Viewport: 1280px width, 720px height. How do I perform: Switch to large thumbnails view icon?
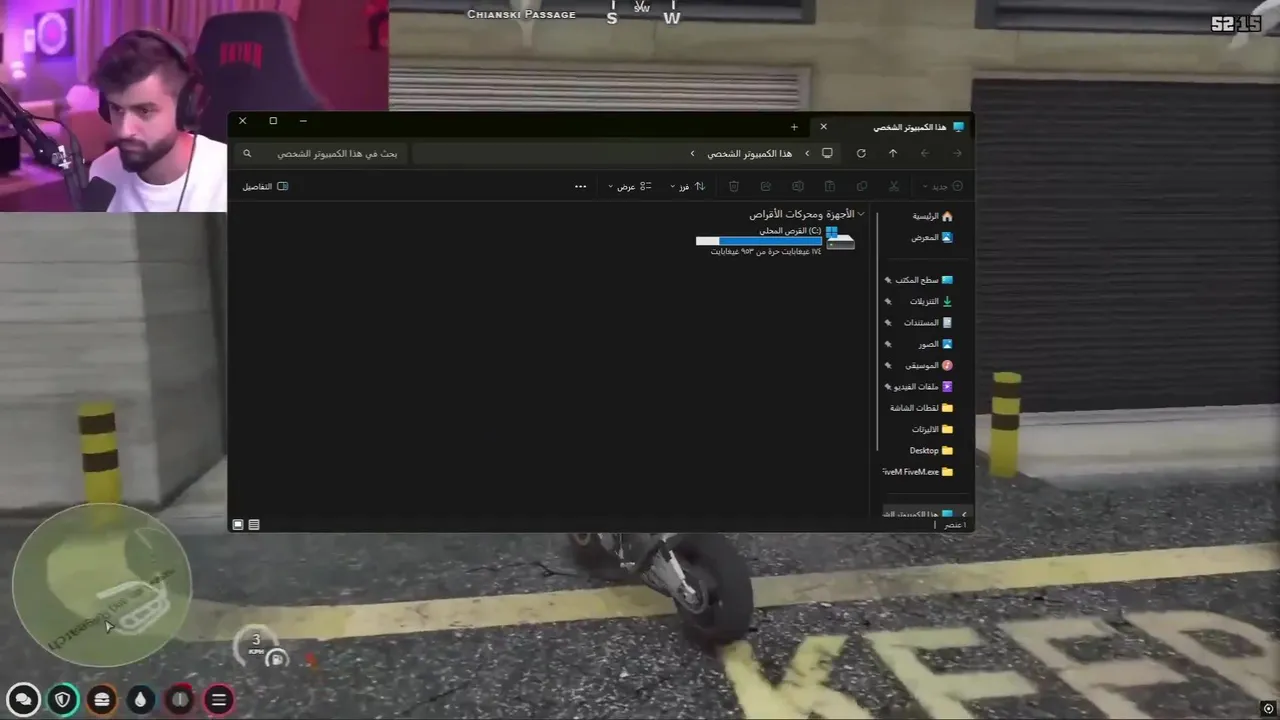pyautogui.click(x=238, y=524)
